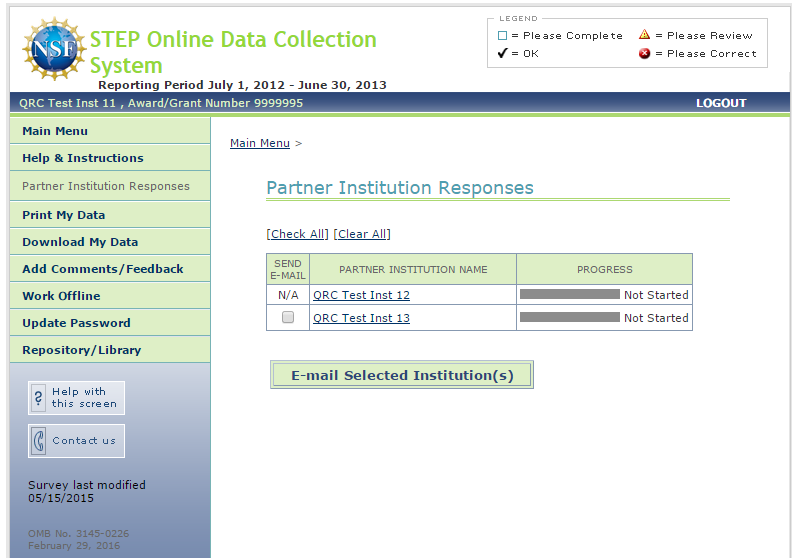Choose Download My Data in sidebar
This screenshot has height=558, width=802.
tap(80, 242)
